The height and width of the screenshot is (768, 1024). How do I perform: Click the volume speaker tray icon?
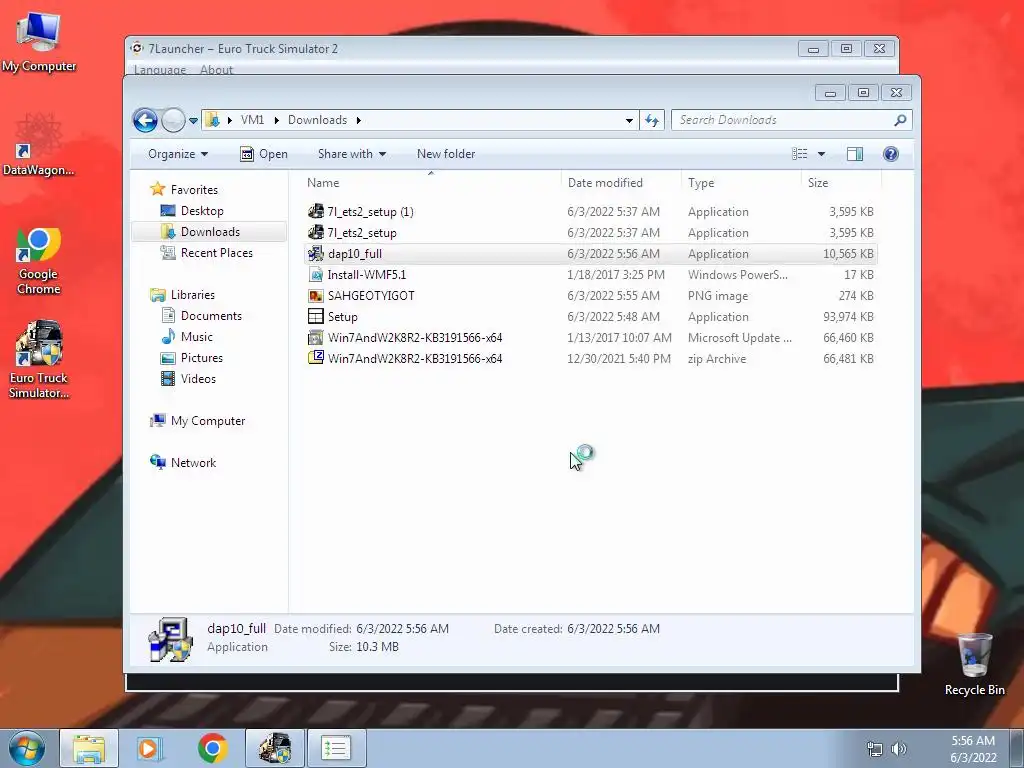[x=899, y=749]
